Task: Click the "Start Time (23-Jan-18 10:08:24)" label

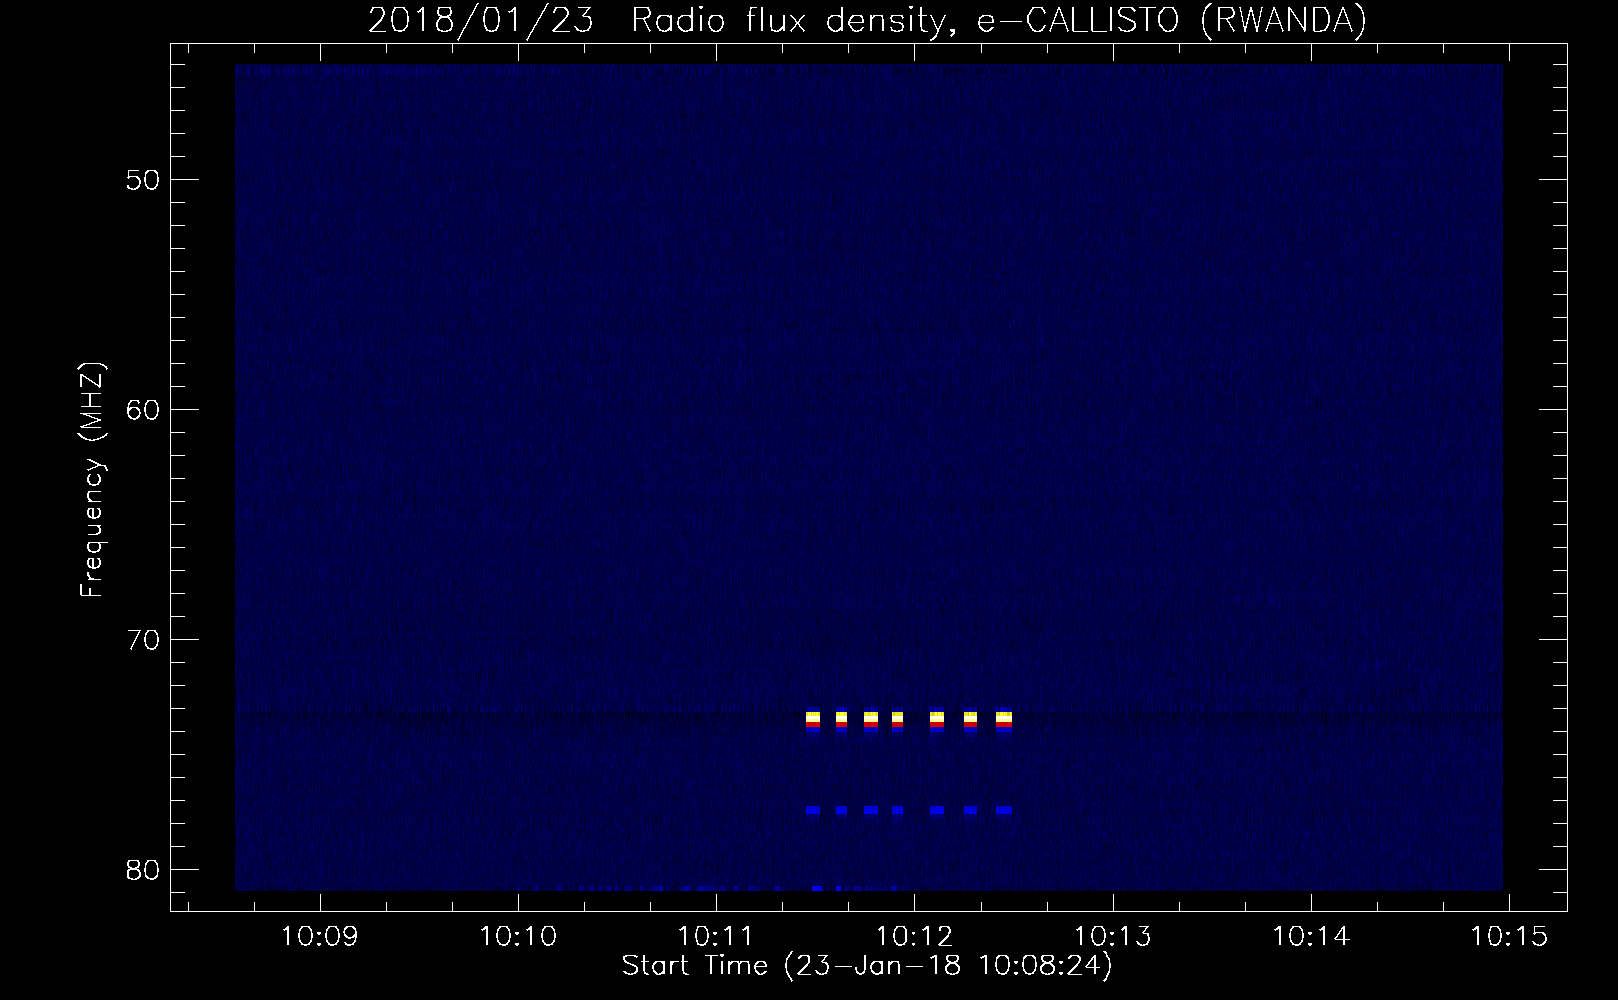Action: click(867, 966)
